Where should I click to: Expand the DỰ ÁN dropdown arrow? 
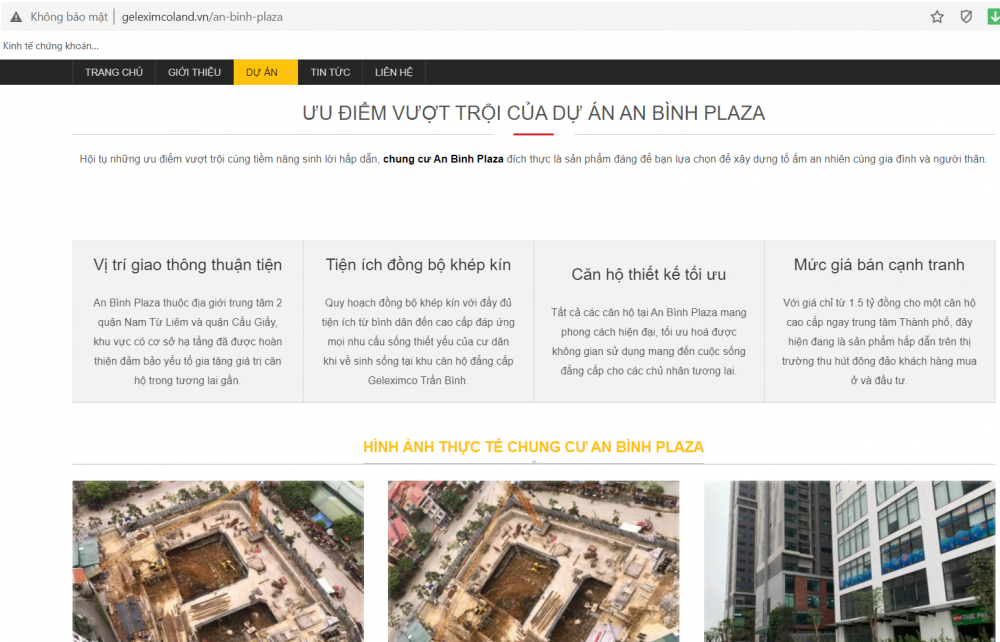tap(288, 73)
